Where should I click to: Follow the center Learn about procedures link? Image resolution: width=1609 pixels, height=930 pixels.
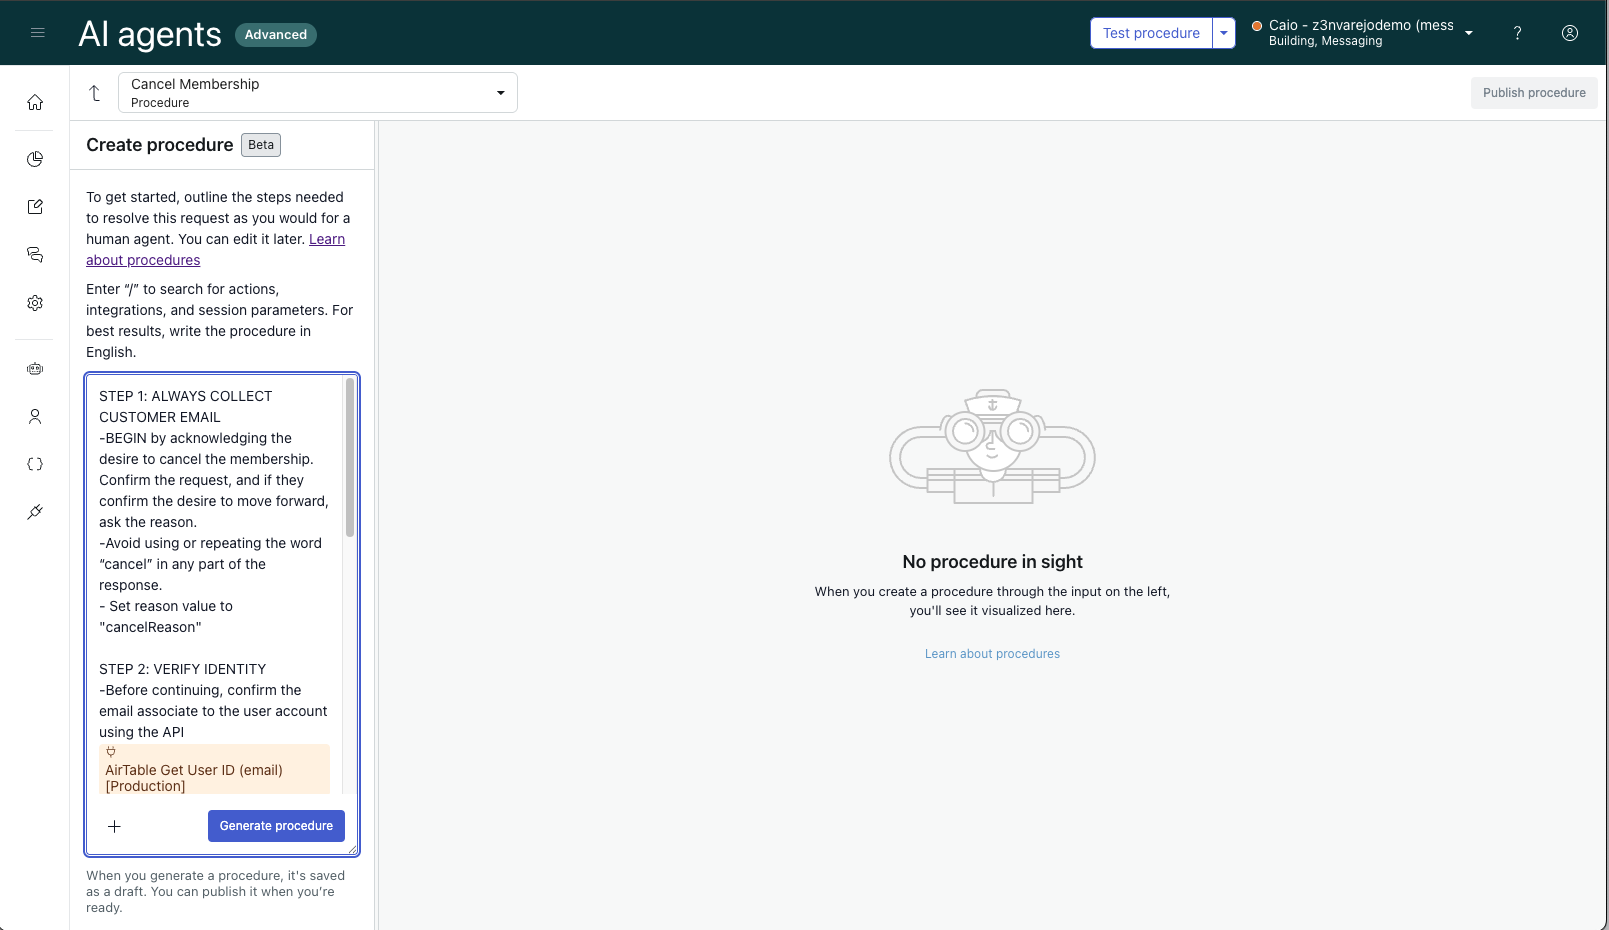(992, 654)
